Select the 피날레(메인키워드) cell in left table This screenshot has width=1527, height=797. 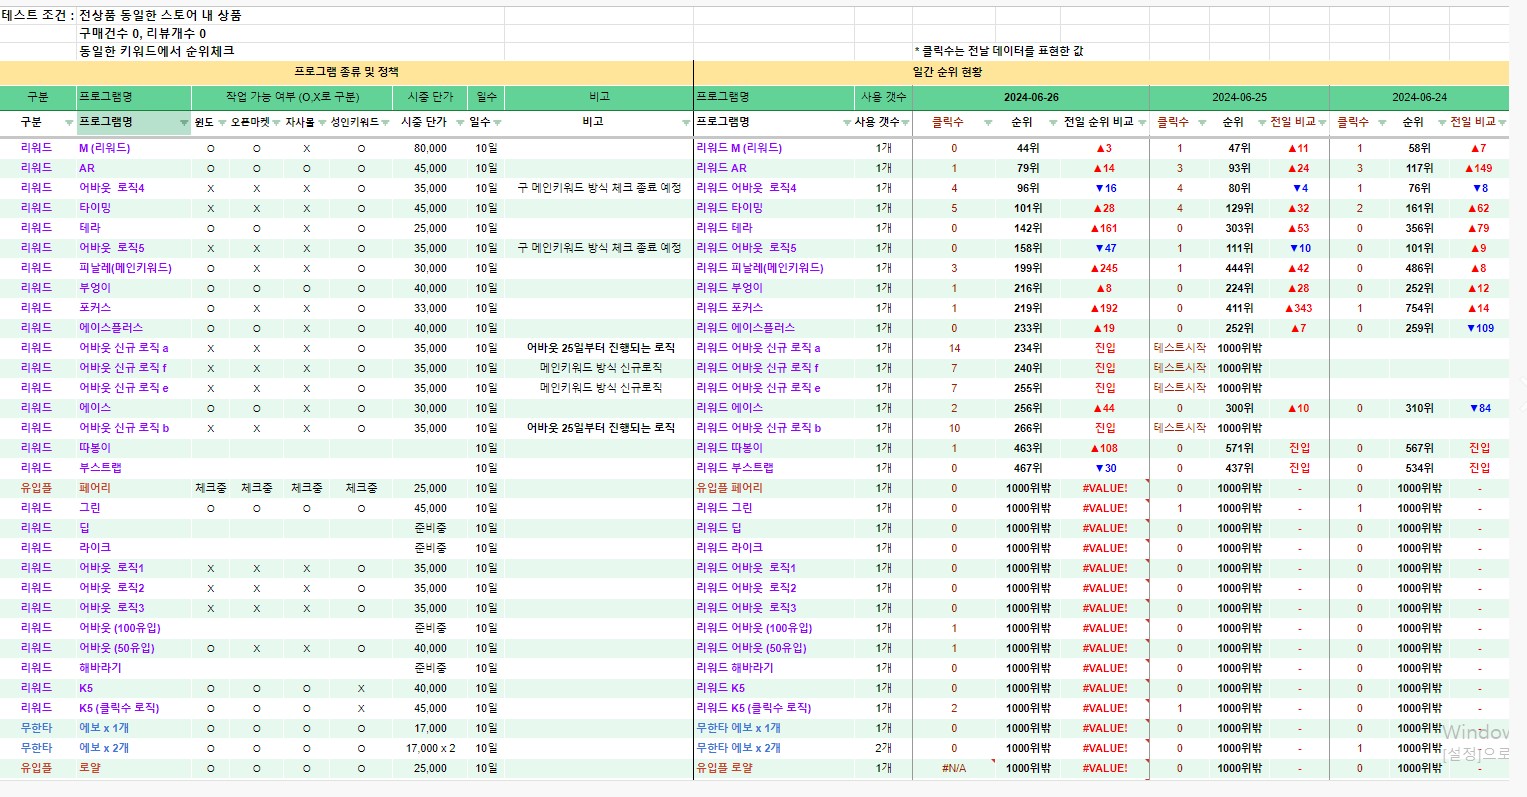click(x=134, y=268)
